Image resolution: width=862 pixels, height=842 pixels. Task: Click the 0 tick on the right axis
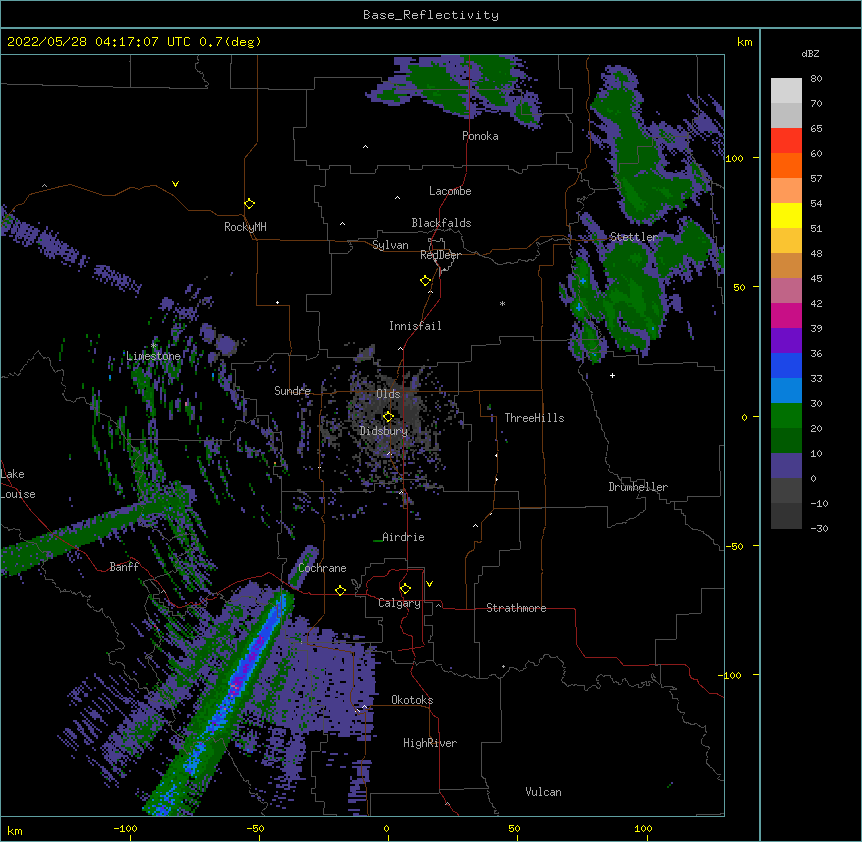coord(744,417)
